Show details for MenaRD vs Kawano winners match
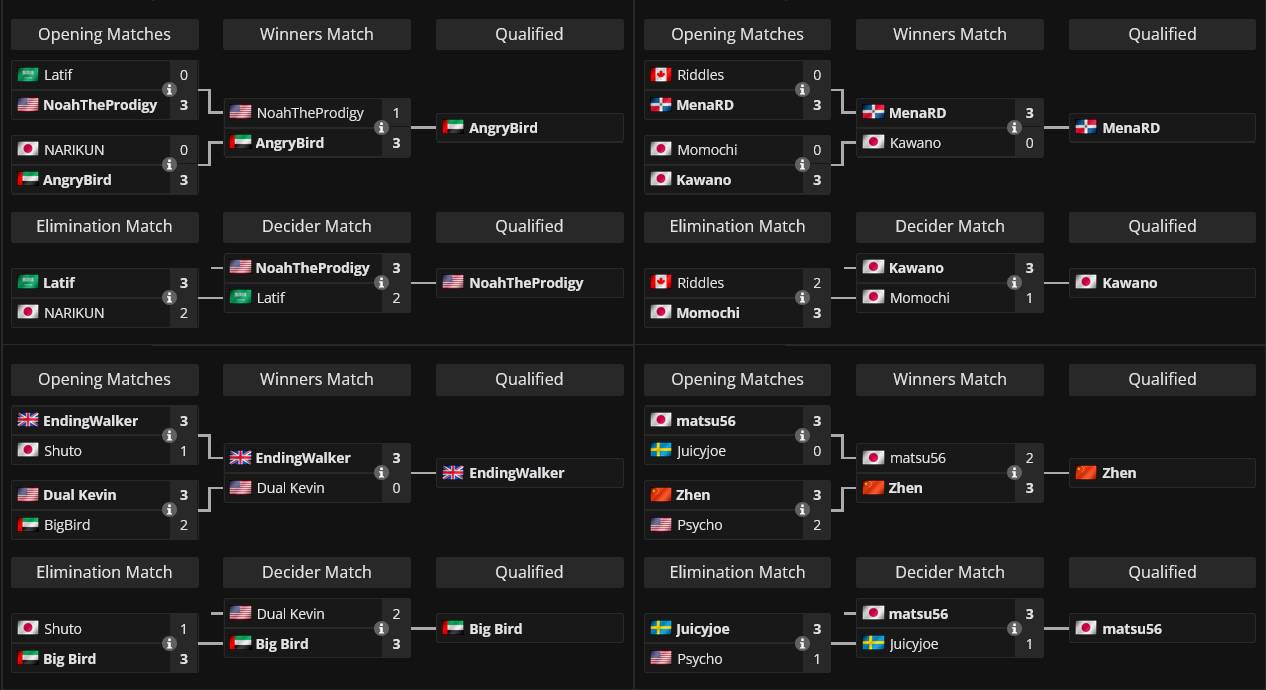 pos(1014,128)
